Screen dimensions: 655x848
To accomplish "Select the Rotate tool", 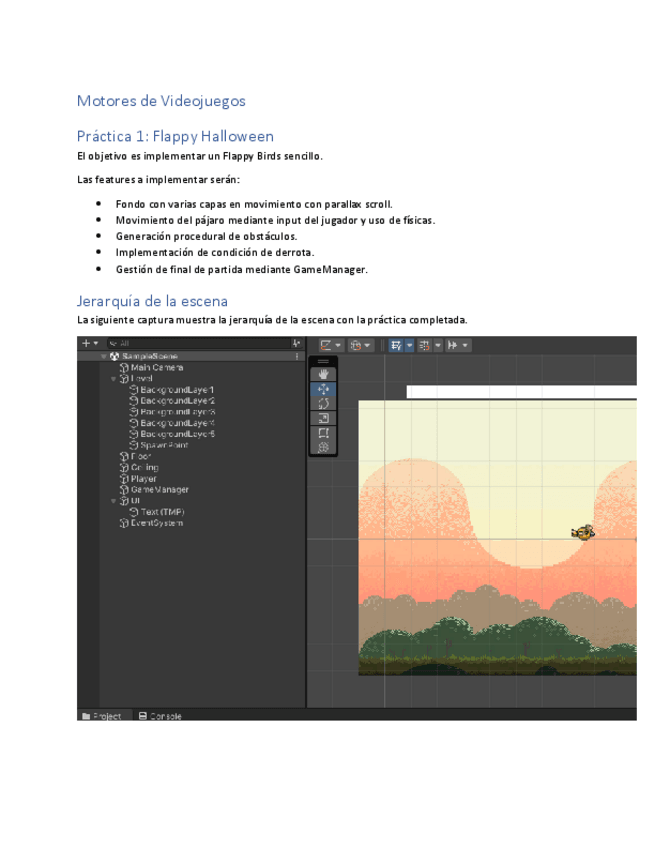I will (x=323, y=403).
